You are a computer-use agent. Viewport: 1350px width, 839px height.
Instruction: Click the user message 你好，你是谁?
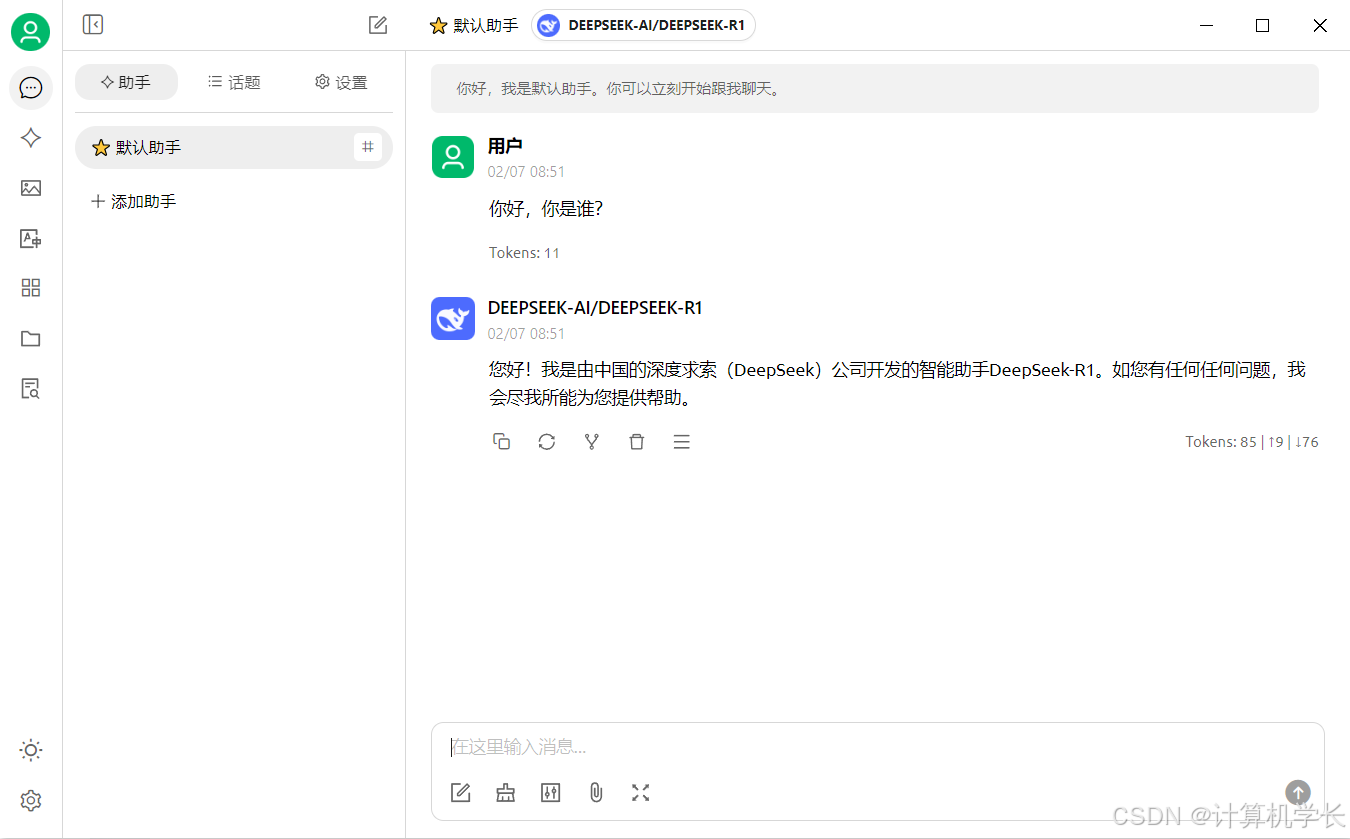tap(546, 209)
